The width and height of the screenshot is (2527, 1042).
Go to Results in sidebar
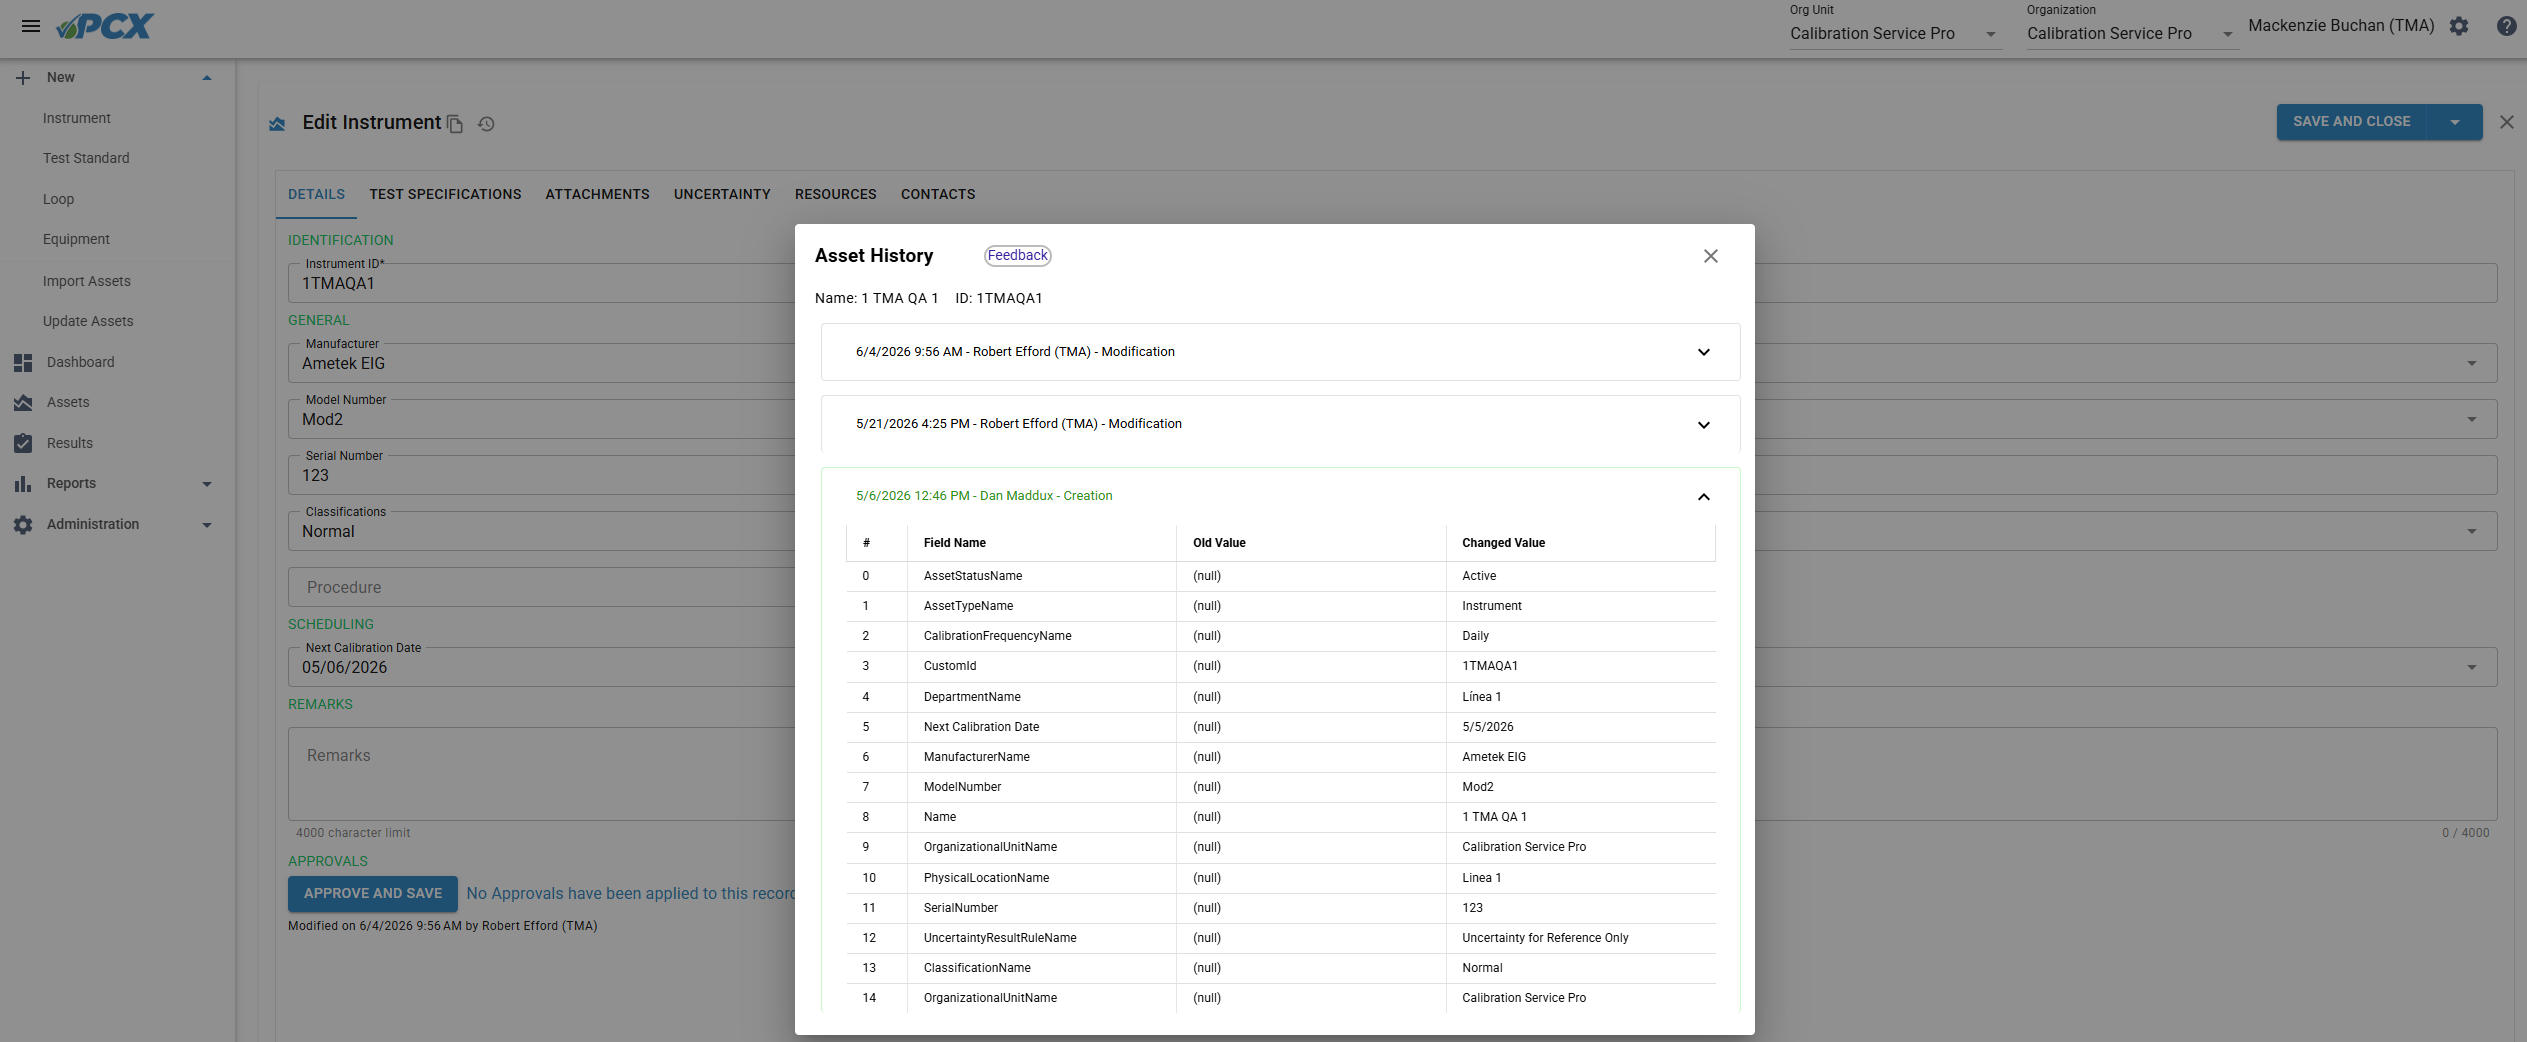tap(70, 443)
